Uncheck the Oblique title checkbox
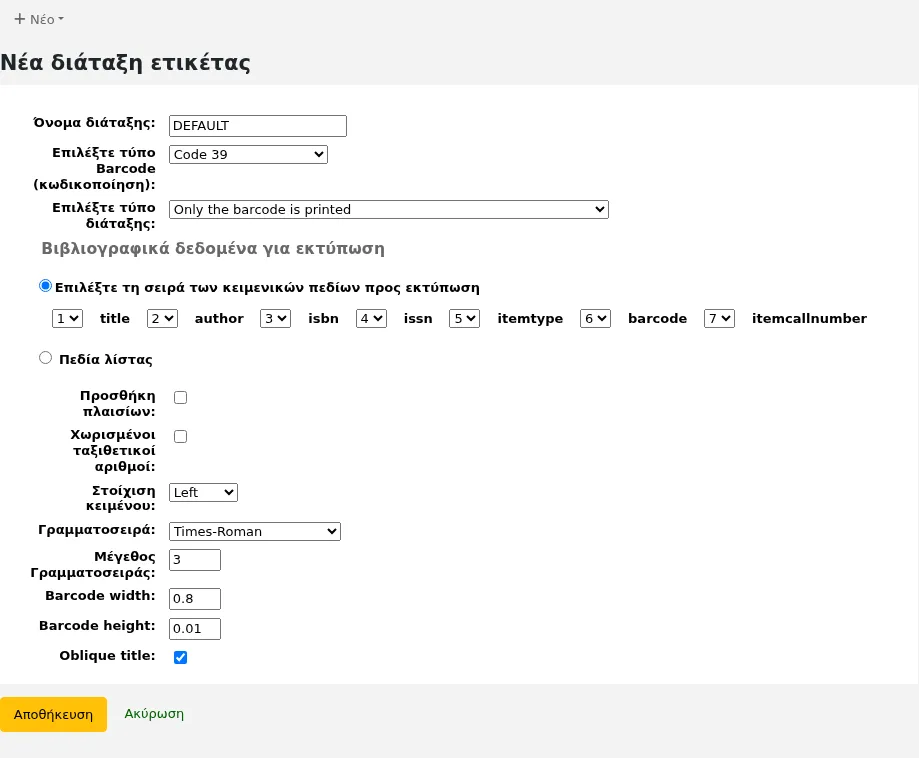The height and width of the screenshot is (758, 919). pos(181,657)
